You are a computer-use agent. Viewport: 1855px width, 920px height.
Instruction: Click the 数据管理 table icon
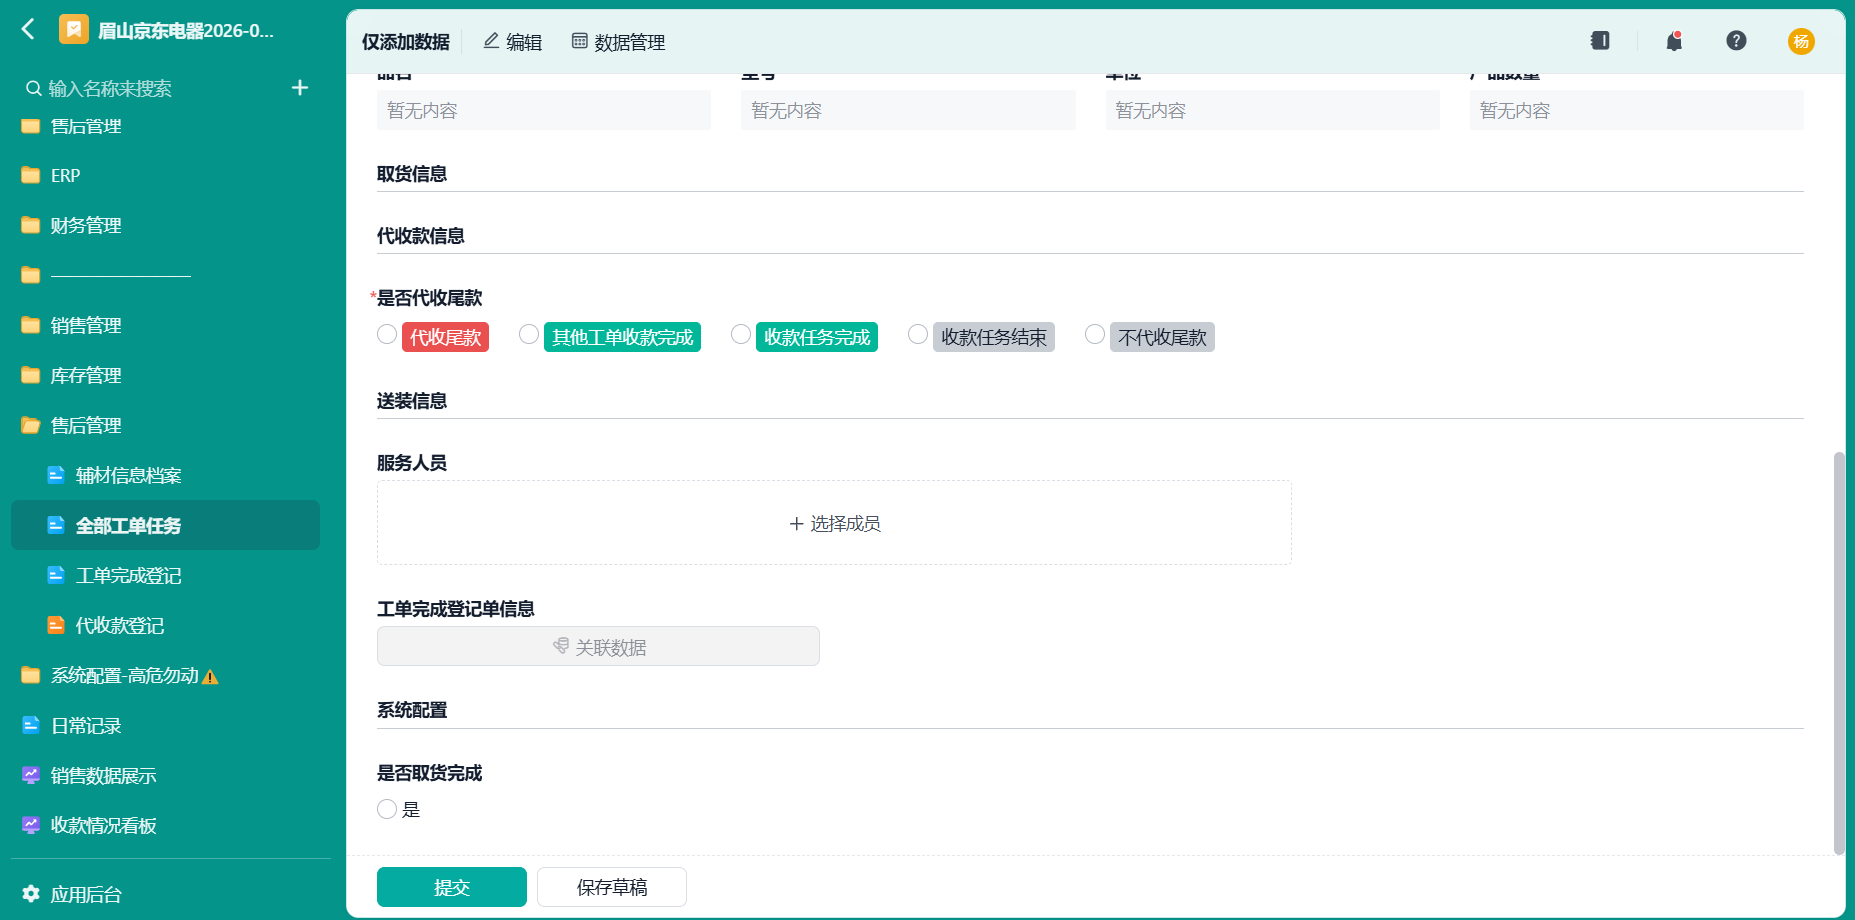[x=580, y=41]
